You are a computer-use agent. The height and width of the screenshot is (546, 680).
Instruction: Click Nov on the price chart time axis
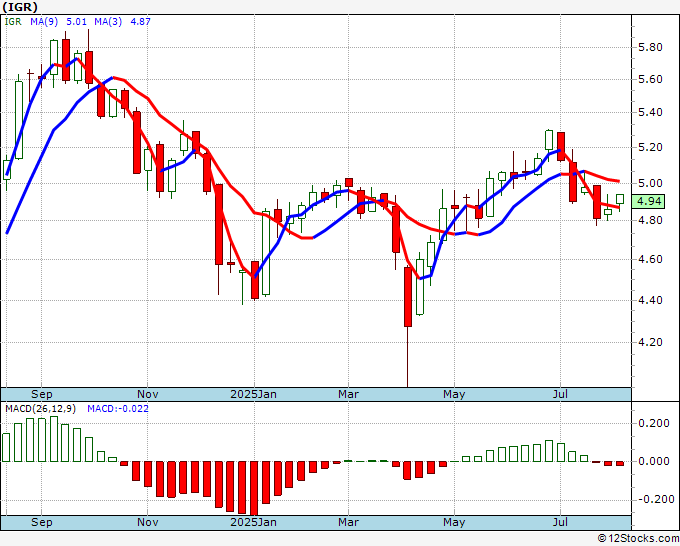coord(147,394)
